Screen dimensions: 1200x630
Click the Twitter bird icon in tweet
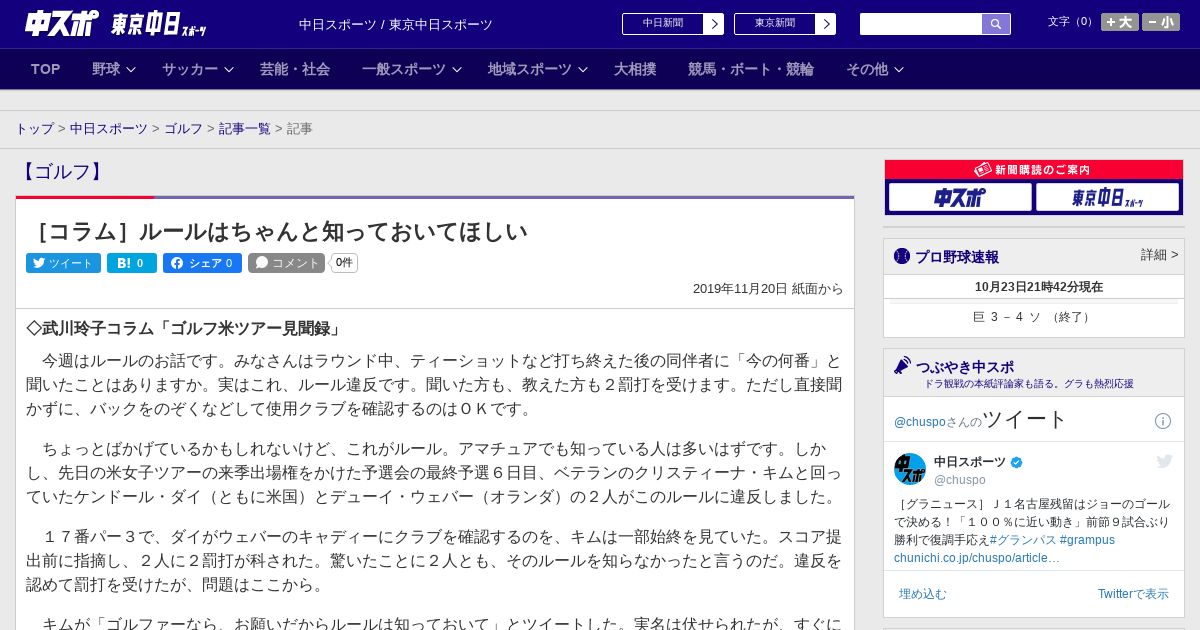pos(1164,461)
